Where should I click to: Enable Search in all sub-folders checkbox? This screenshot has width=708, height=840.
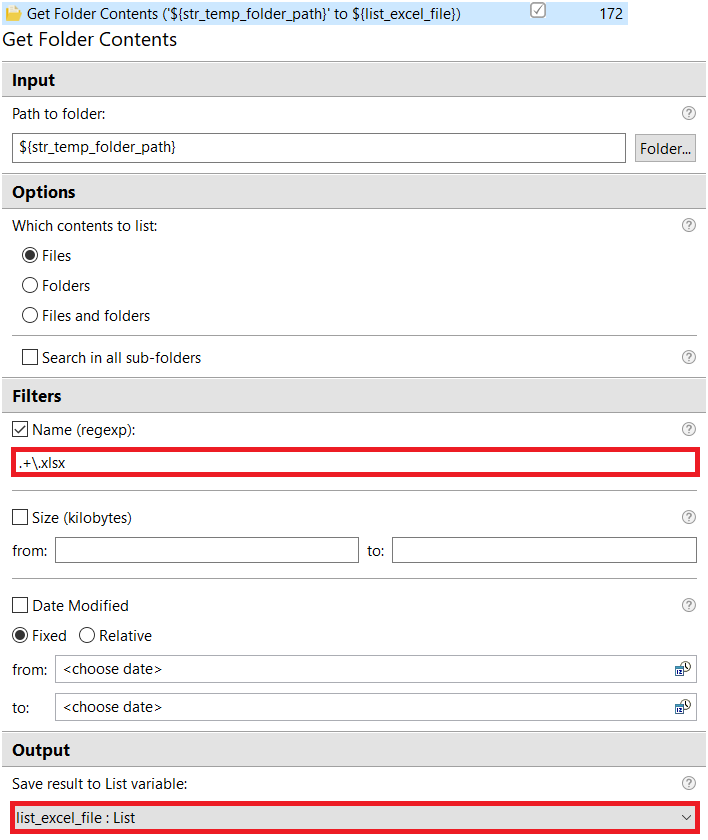click(x=30, y=357)
